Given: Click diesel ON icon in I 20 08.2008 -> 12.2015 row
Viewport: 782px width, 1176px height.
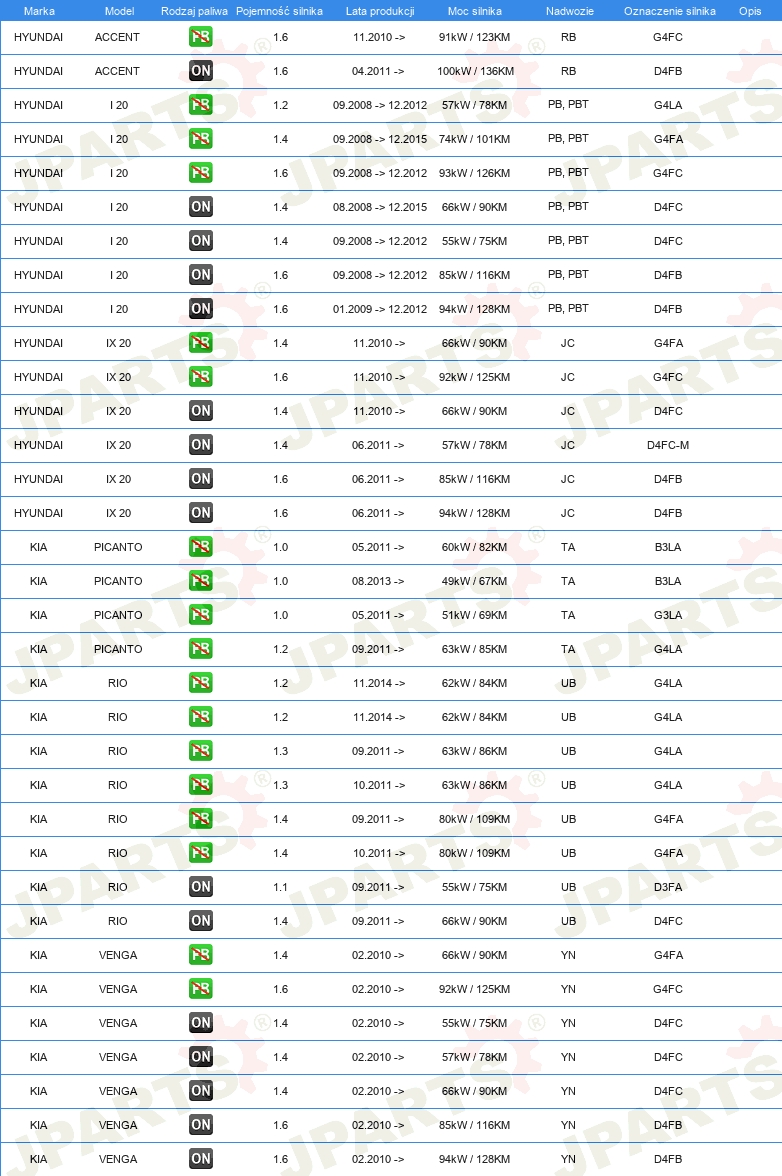Looking at the screenshot, I should tap(200, 207).
